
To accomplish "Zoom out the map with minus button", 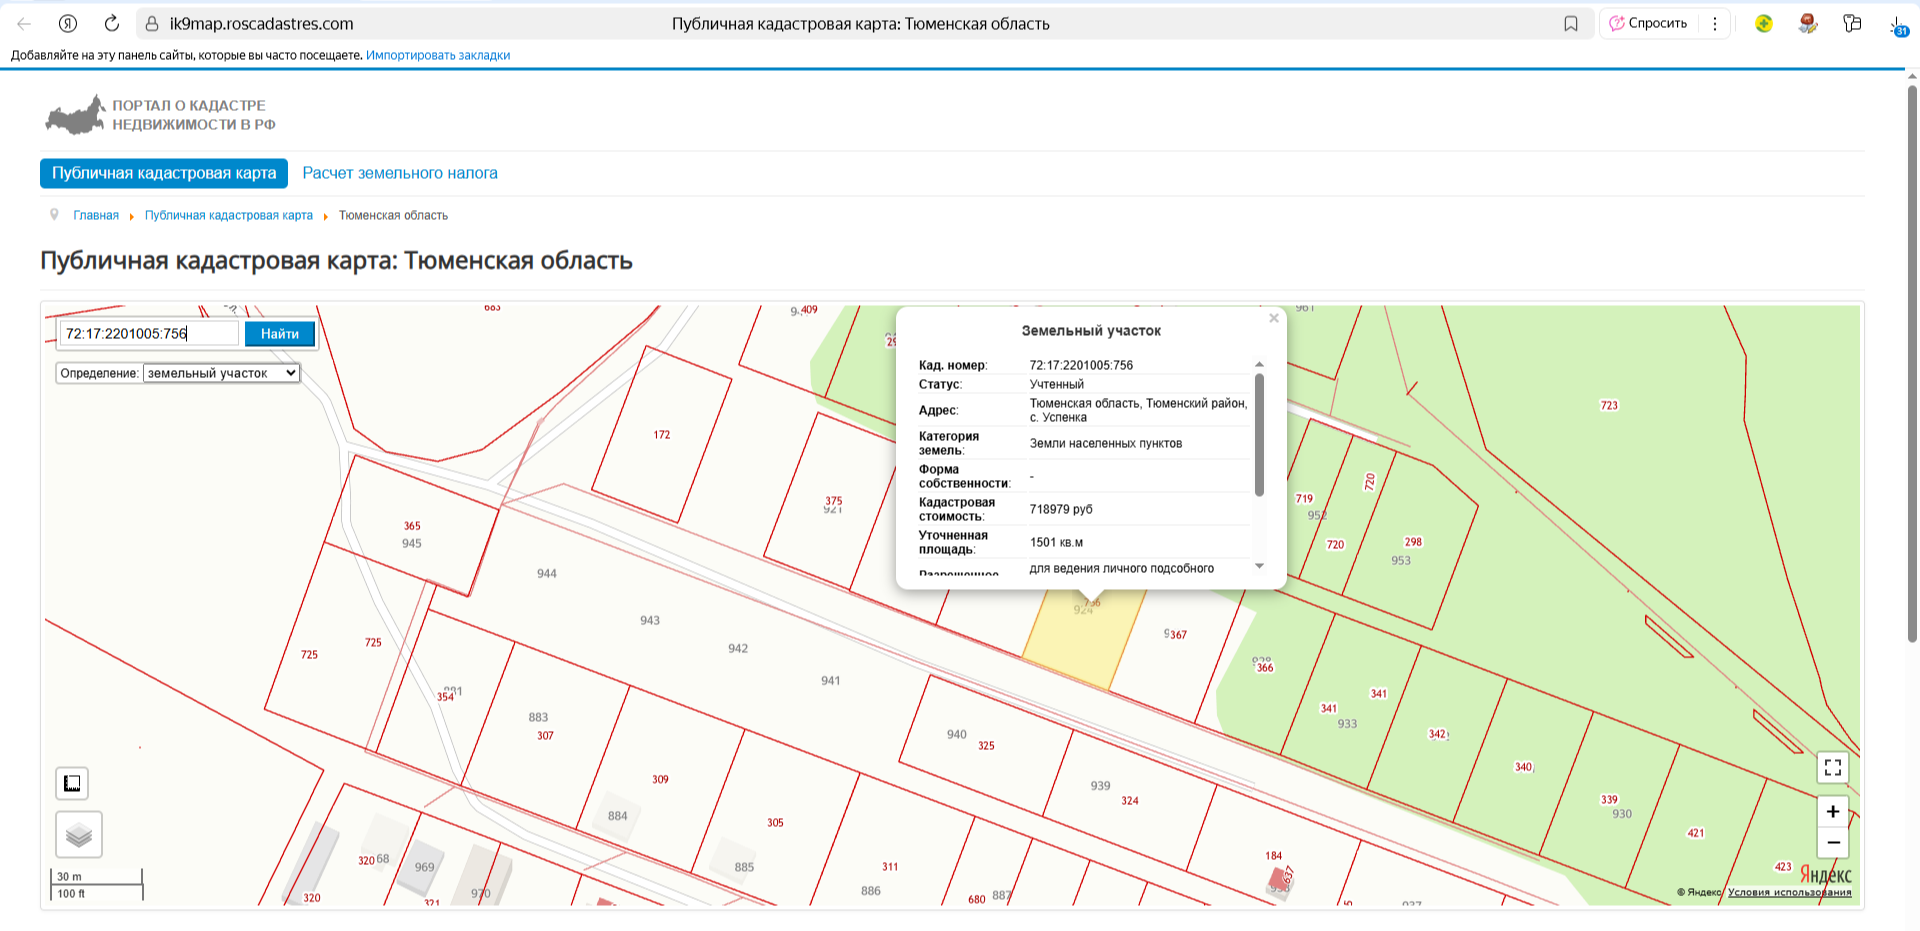I will 1832,843.
